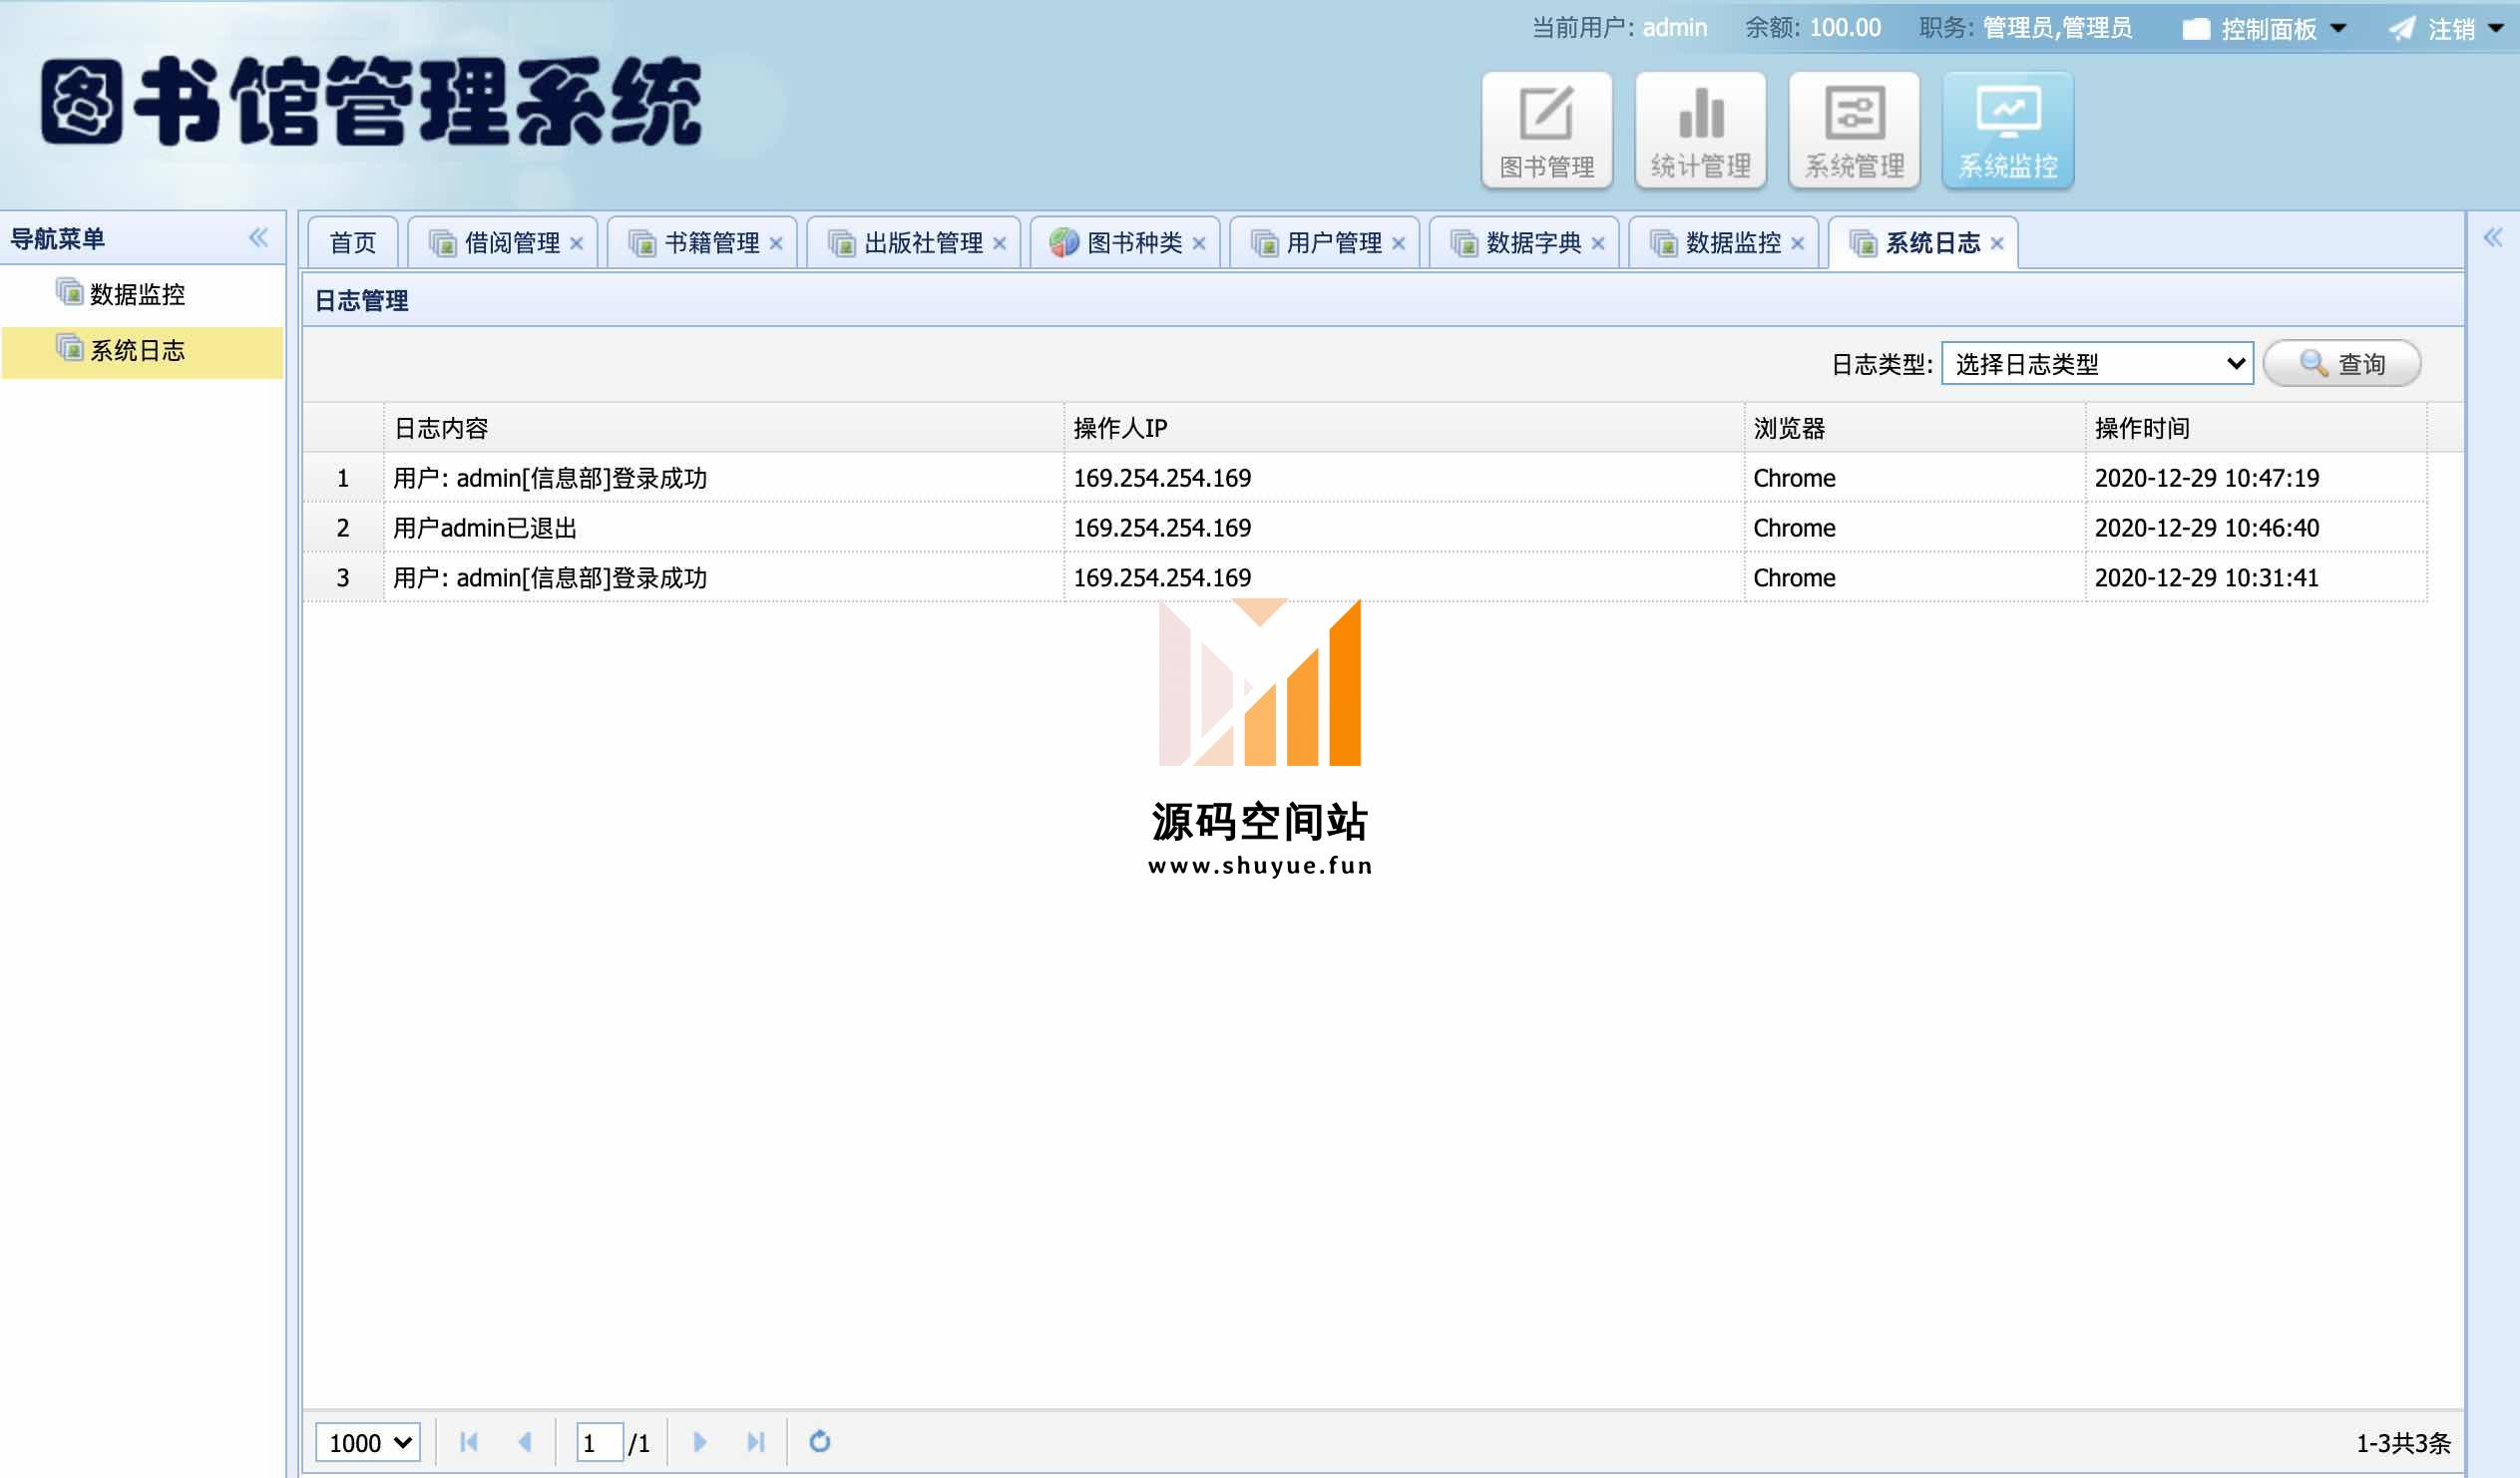The width and height of the screenshot is (2520, 1478).
Task: Open the 统计管理 module
Action: click(1700, 130)
